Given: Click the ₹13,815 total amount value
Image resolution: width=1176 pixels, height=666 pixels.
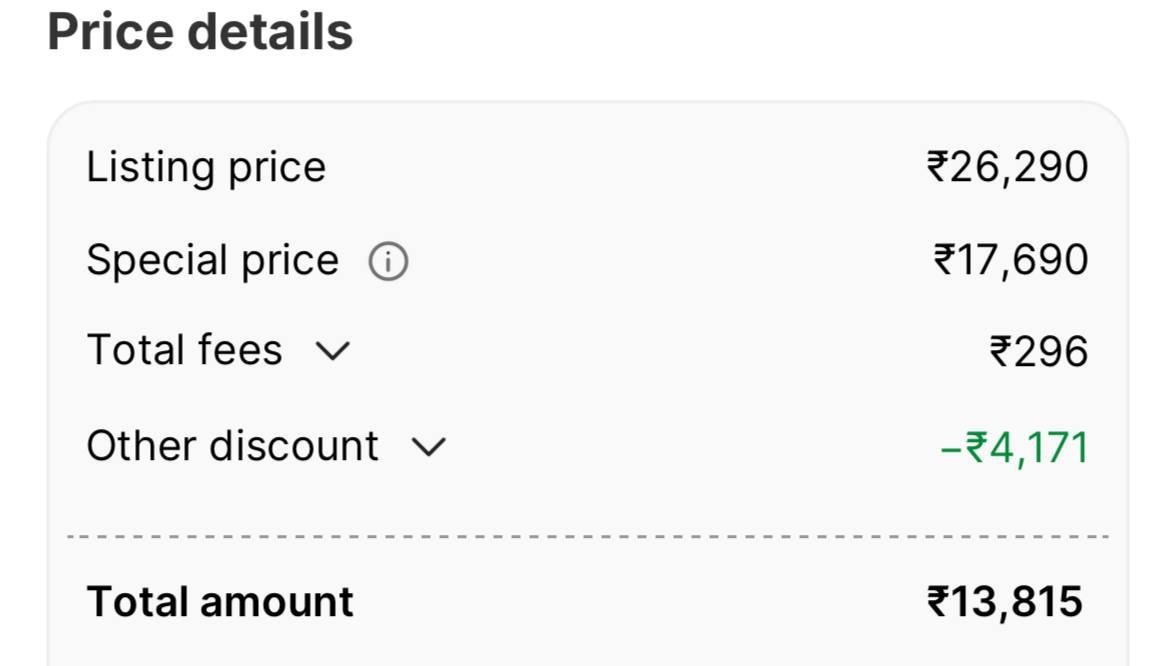Looking at the screenshot, I should [1005, 602].
